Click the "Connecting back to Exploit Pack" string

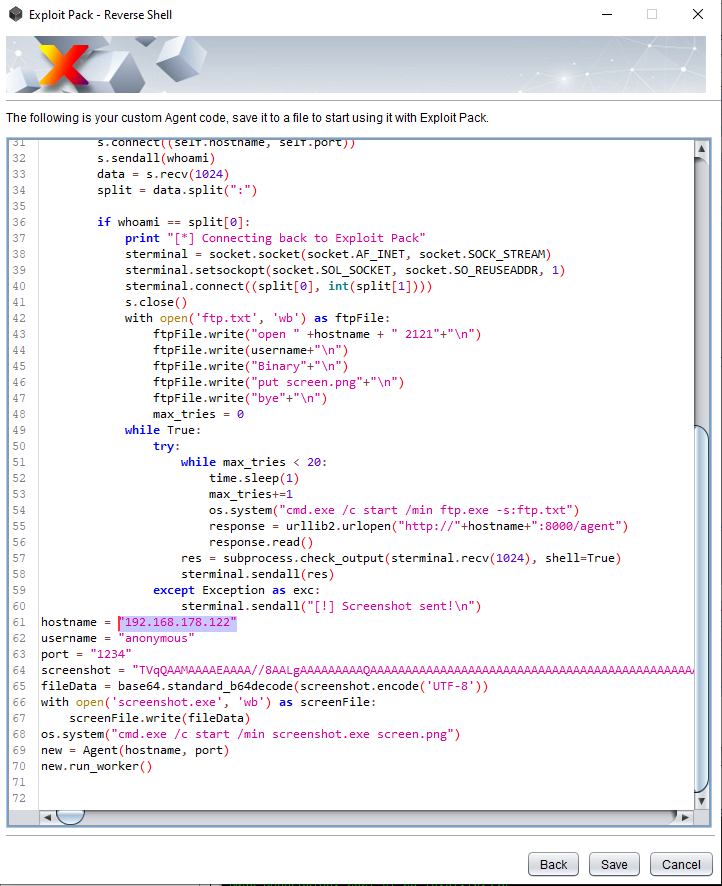297,238
